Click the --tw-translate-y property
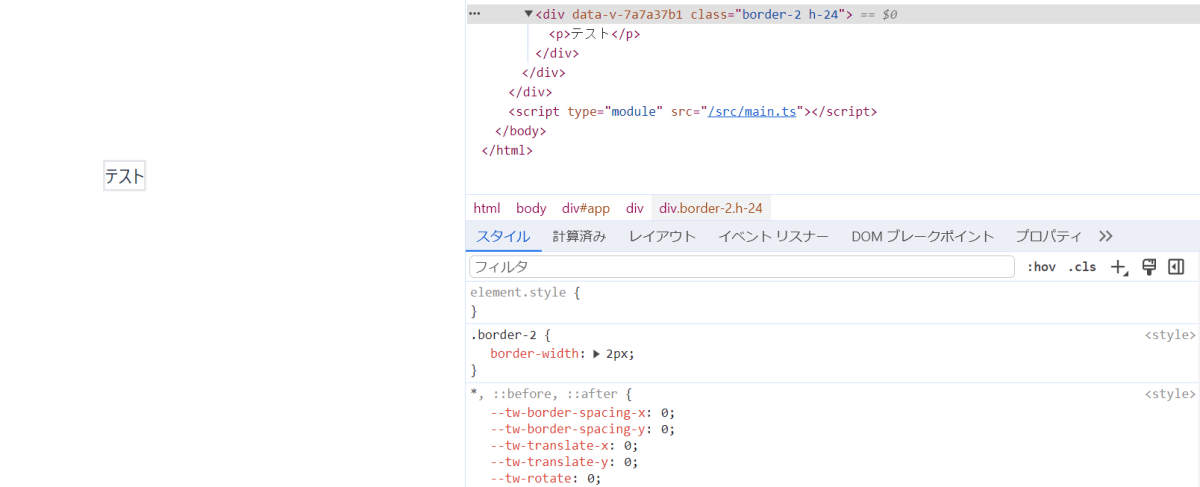Screen dimensions: 1200x487 coord(549,462)
